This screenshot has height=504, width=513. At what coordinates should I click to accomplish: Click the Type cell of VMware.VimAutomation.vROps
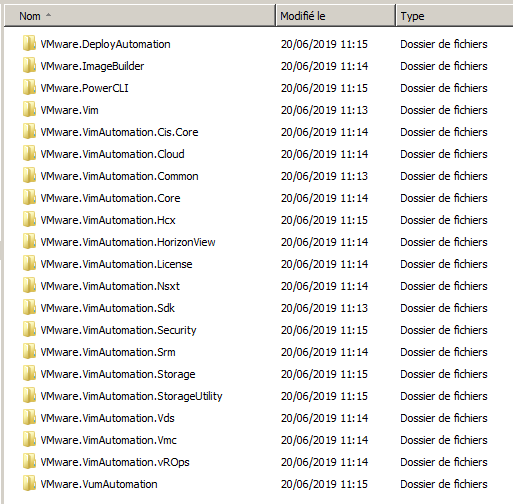pyautogui.click(x=444, y=462)
